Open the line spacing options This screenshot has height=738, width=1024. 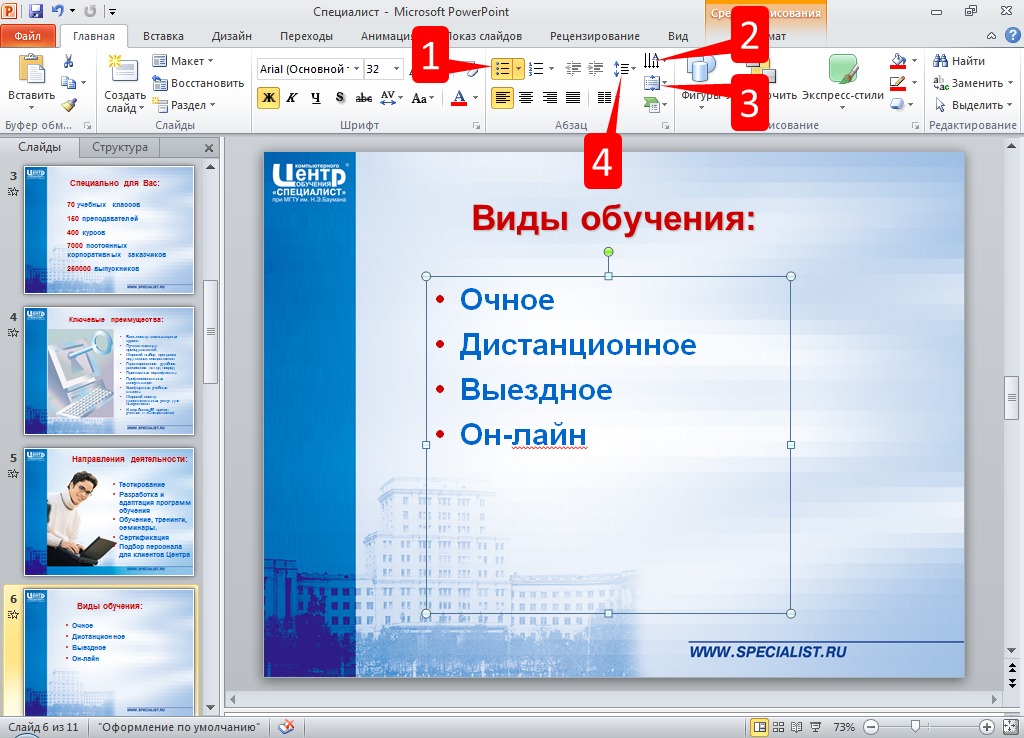tap(625, 69)
